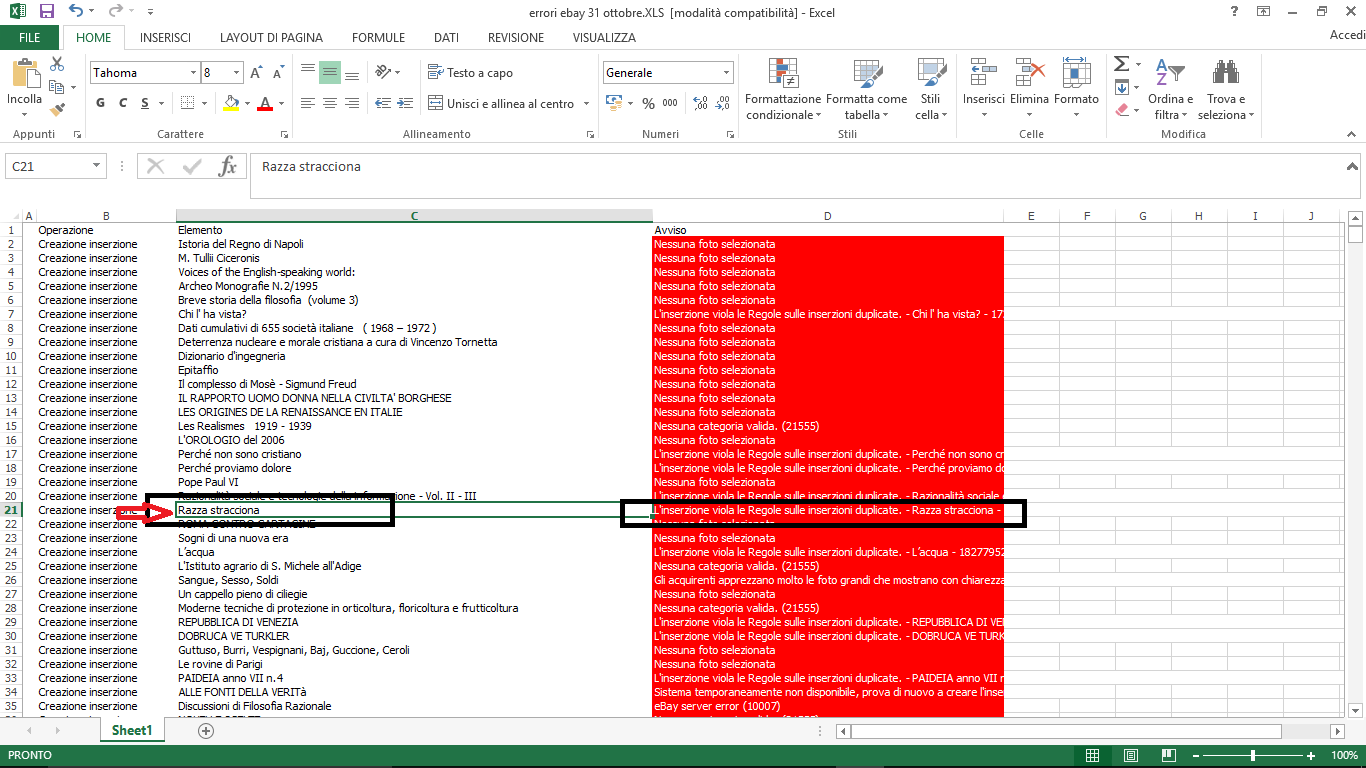The image size is (1366, 768).
Task: Click the Elimina cells button
Action: (1029, 89)
